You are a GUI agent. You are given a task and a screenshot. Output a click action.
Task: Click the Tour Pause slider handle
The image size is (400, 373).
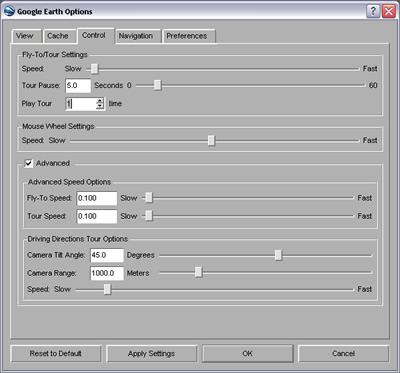pyautogui.click(x=158, y=85)
